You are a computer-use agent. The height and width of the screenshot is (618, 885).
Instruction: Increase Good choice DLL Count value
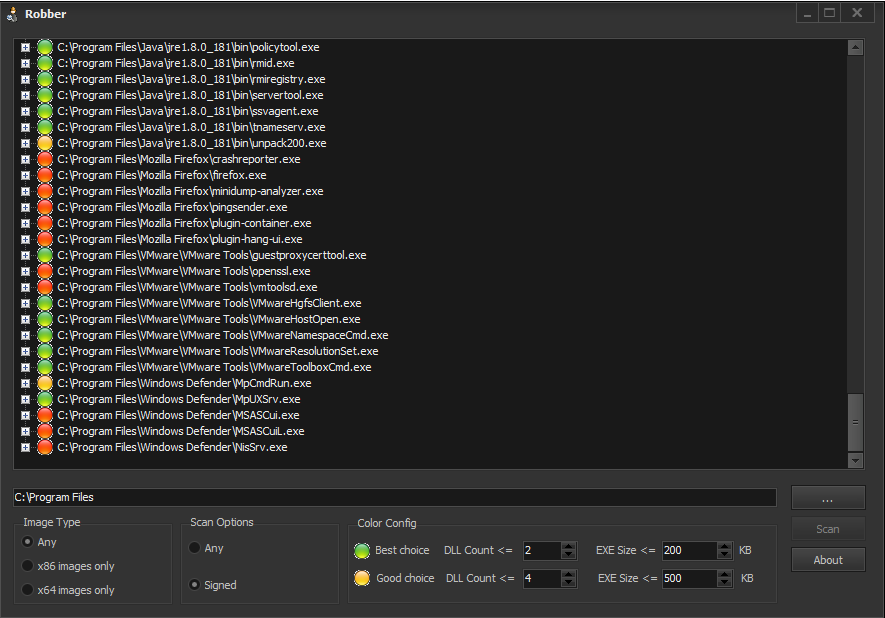pyautogui.click(x=568, y=574)
